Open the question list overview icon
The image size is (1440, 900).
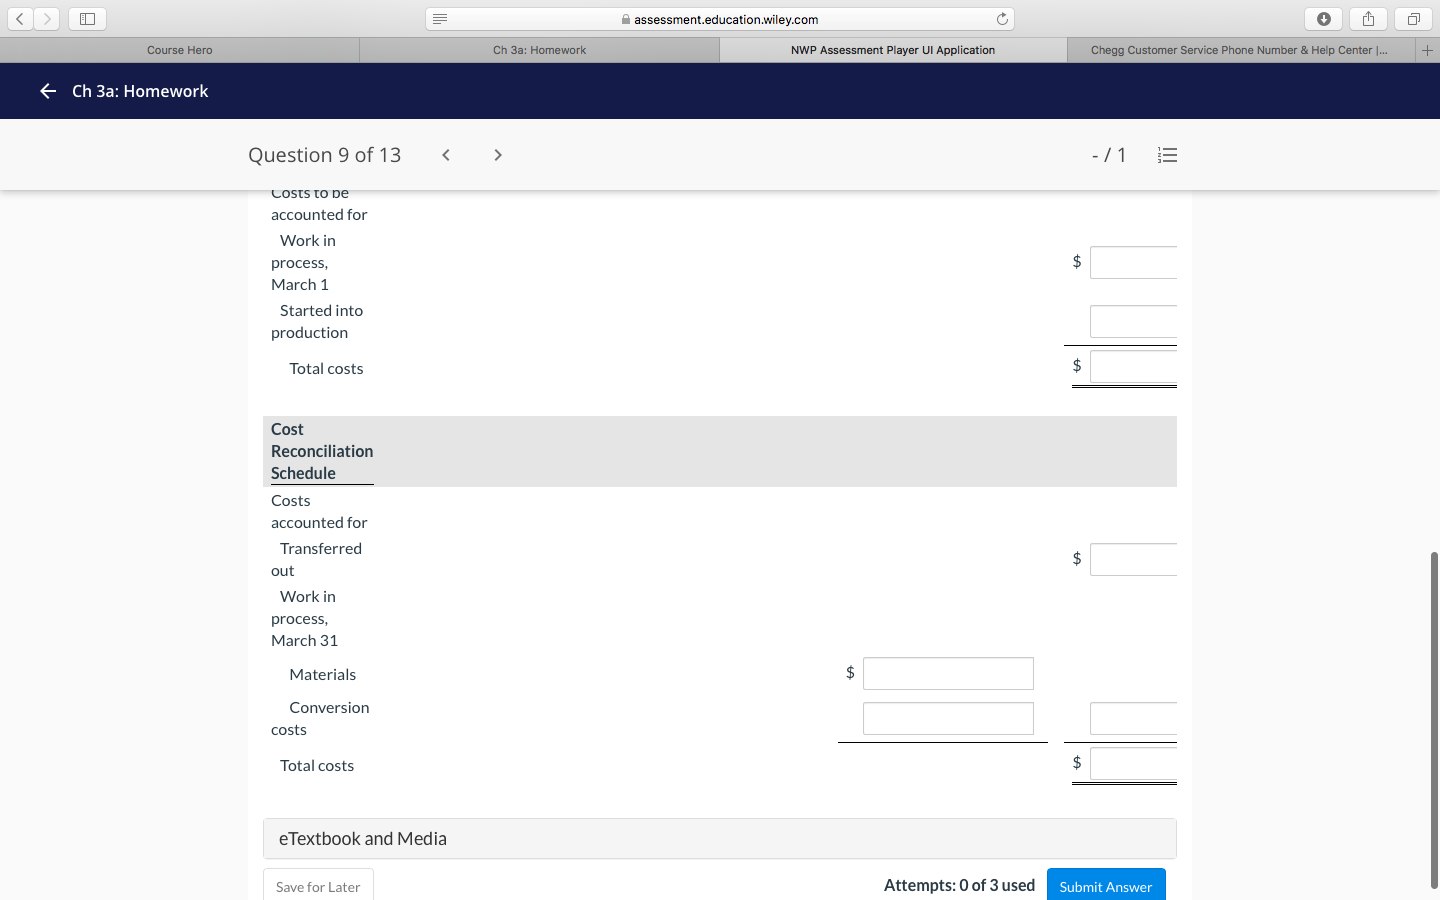coord(1167,155)
